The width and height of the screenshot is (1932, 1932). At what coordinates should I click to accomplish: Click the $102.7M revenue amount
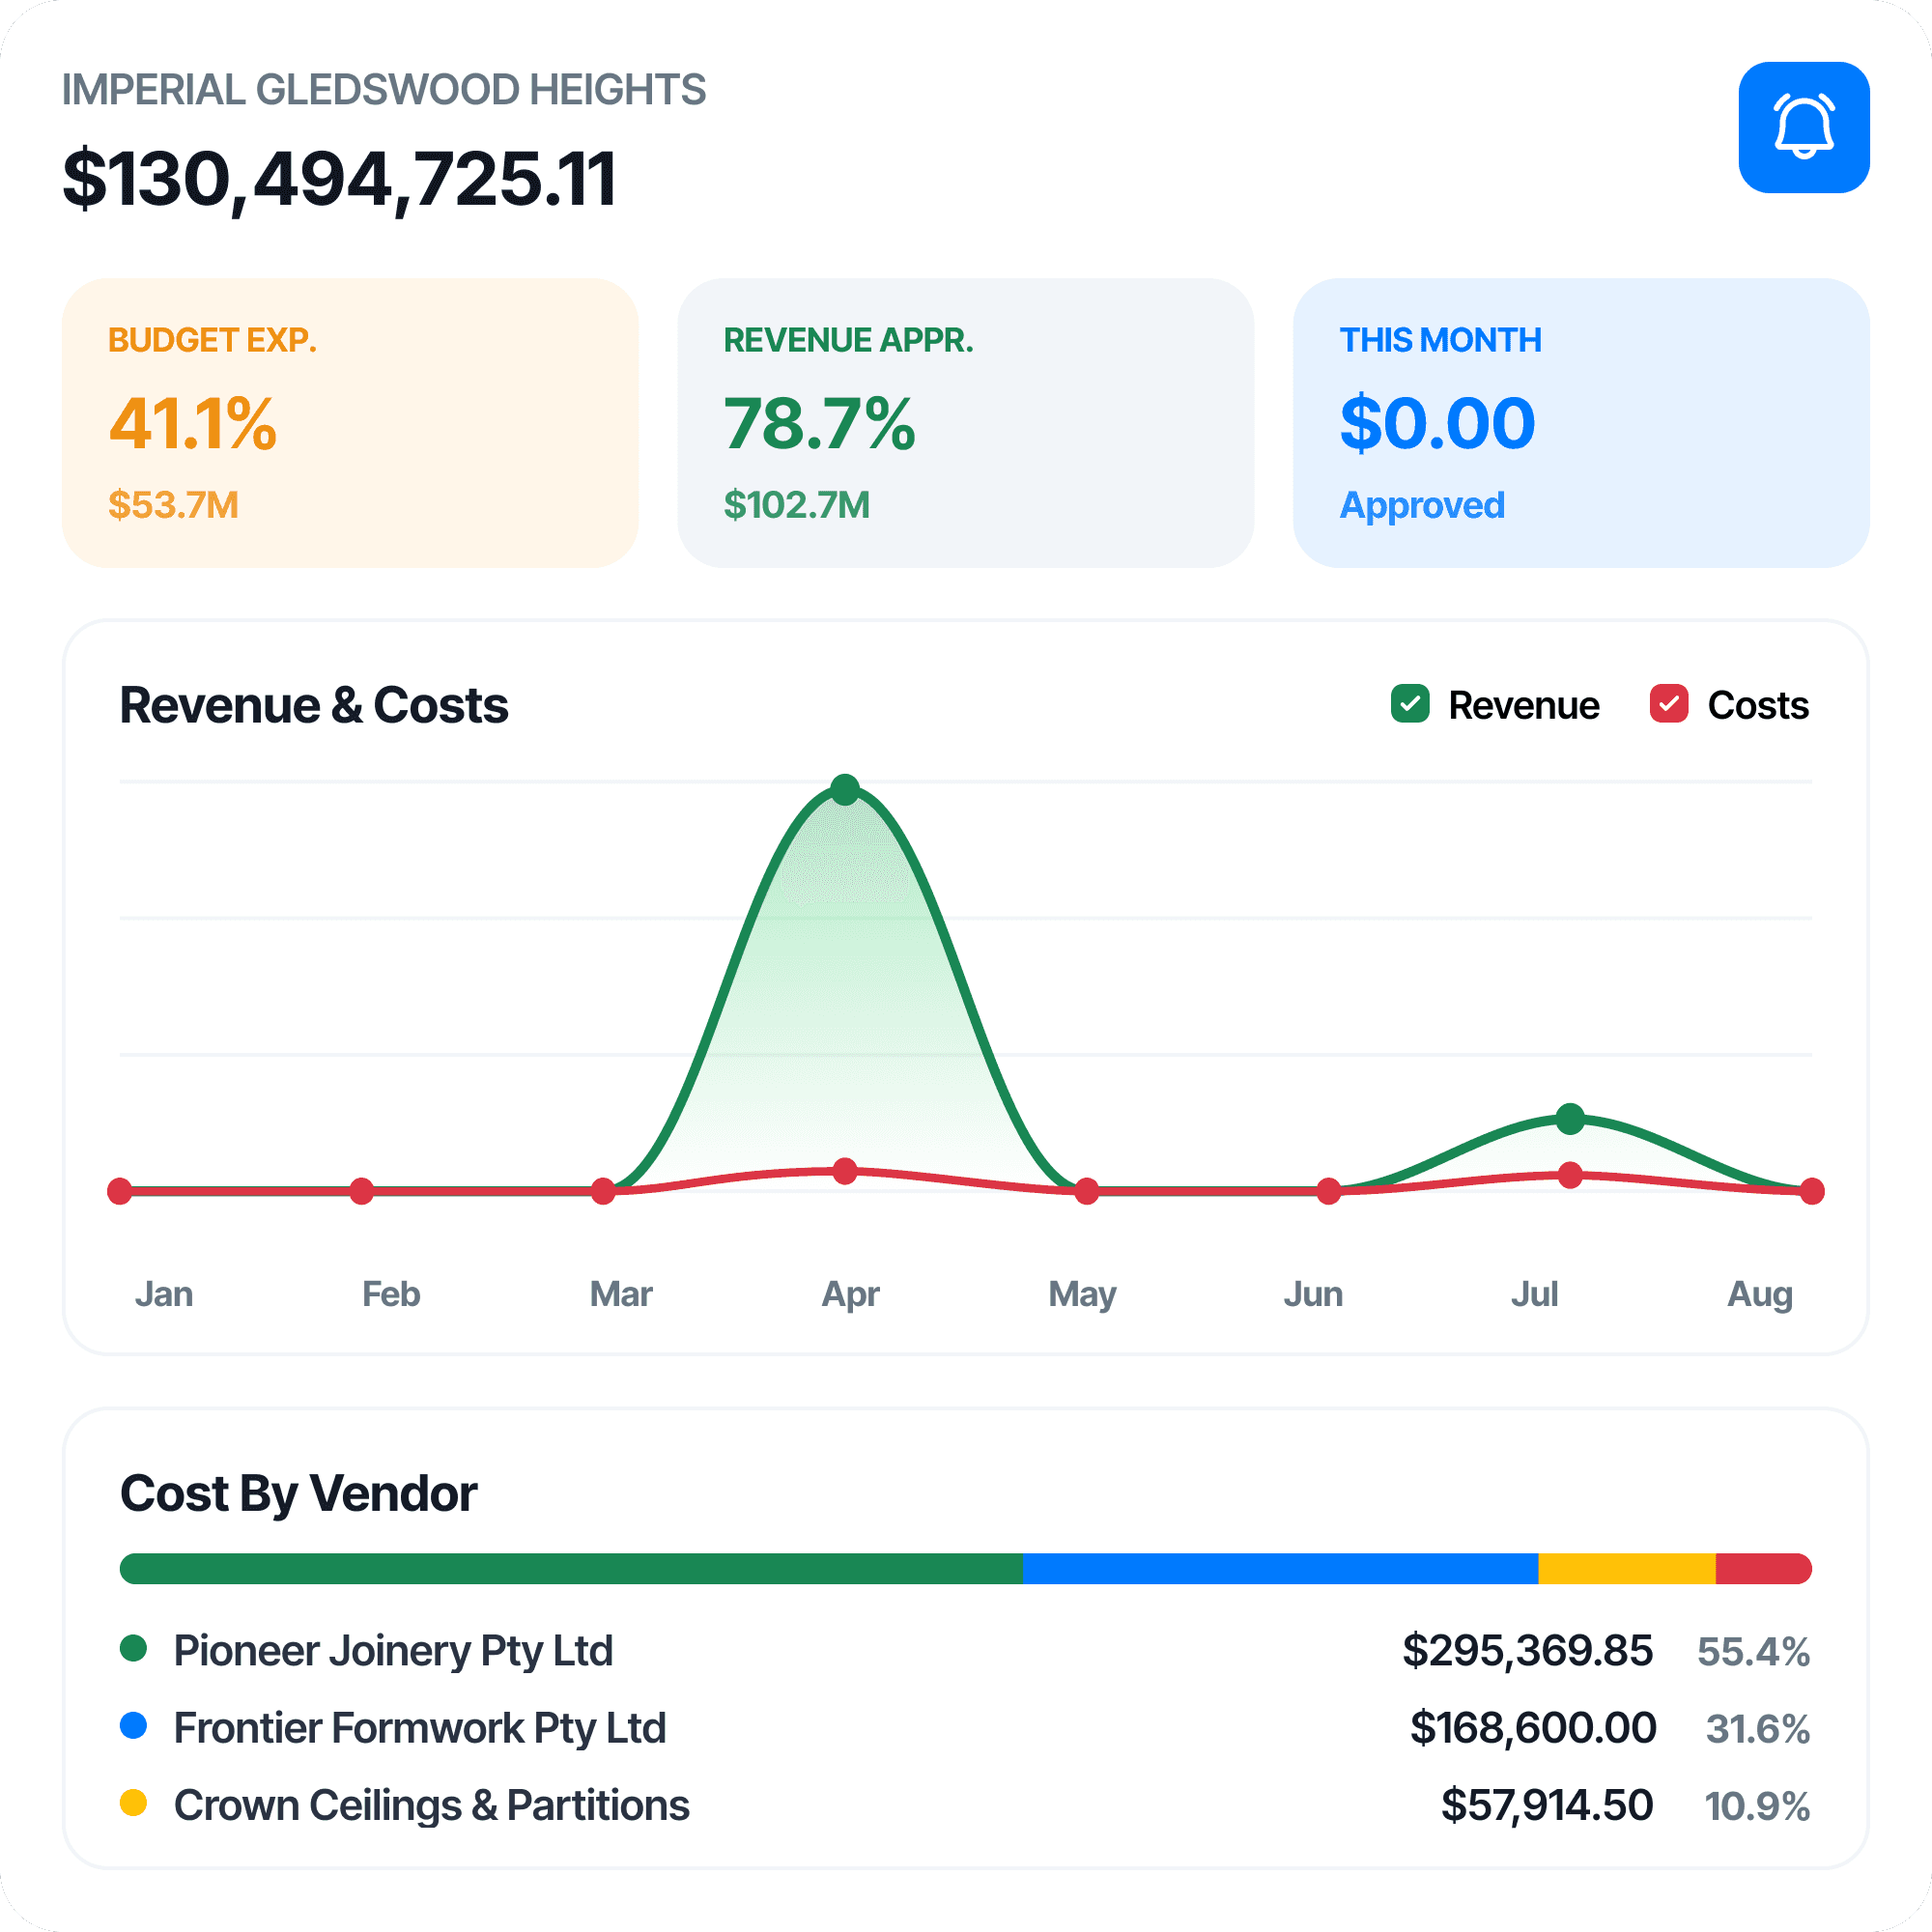(x=797, y=505)
